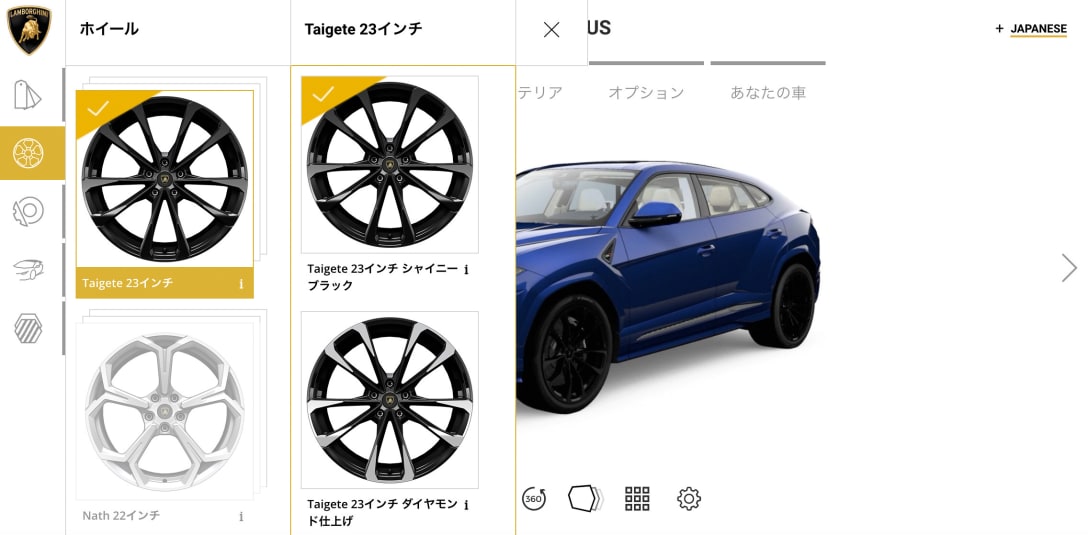Viewport: 1088px width, 535px height.
Task: Open the settings gear below the car
Action: click(x=688, y=498)
